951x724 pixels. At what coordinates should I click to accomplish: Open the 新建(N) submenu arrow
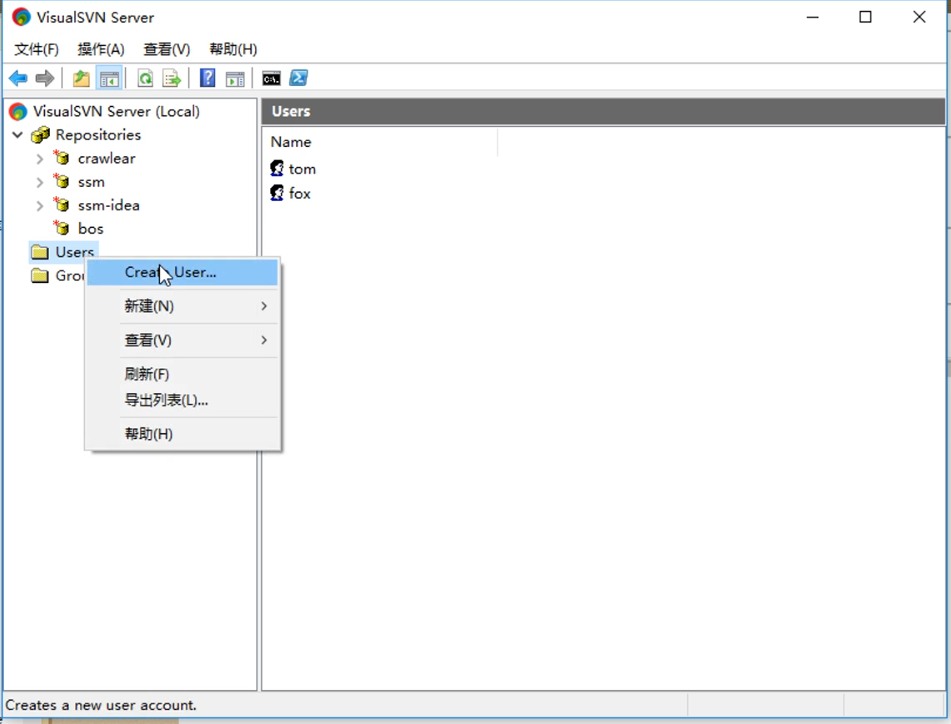[x=264, y=306]
